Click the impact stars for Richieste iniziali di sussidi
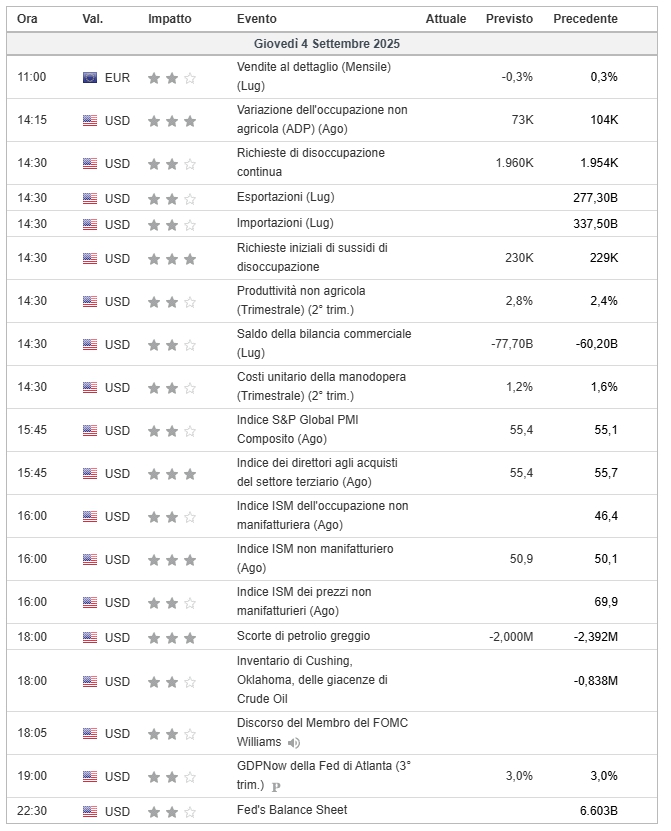The width and height of the screenshot is (671, 831). [172, 259]
